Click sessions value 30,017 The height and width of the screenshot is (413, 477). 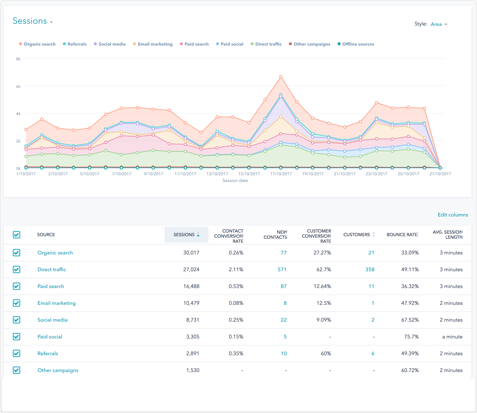191,253
